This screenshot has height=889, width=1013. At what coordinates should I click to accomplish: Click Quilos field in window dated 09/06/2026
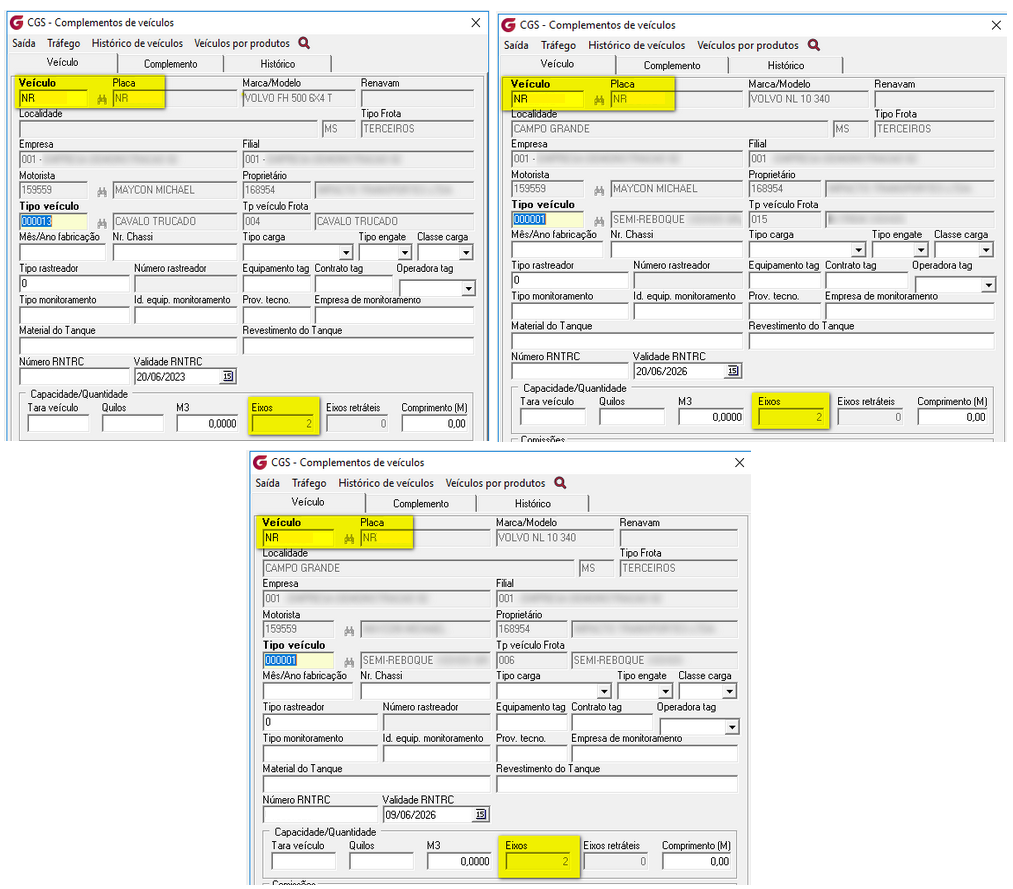tap(381, 861)
